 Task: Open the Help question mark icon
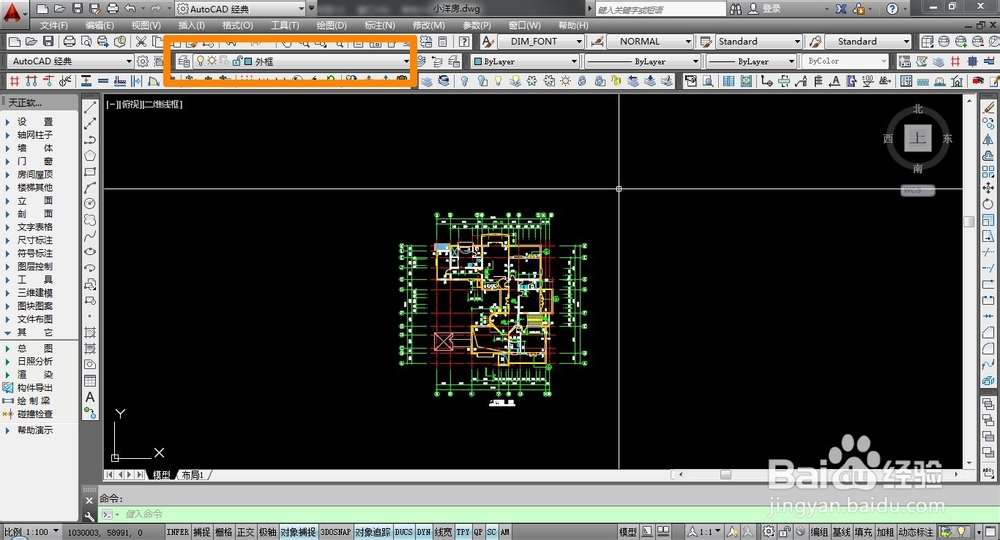pyautogui.click(x=464, y=41)
